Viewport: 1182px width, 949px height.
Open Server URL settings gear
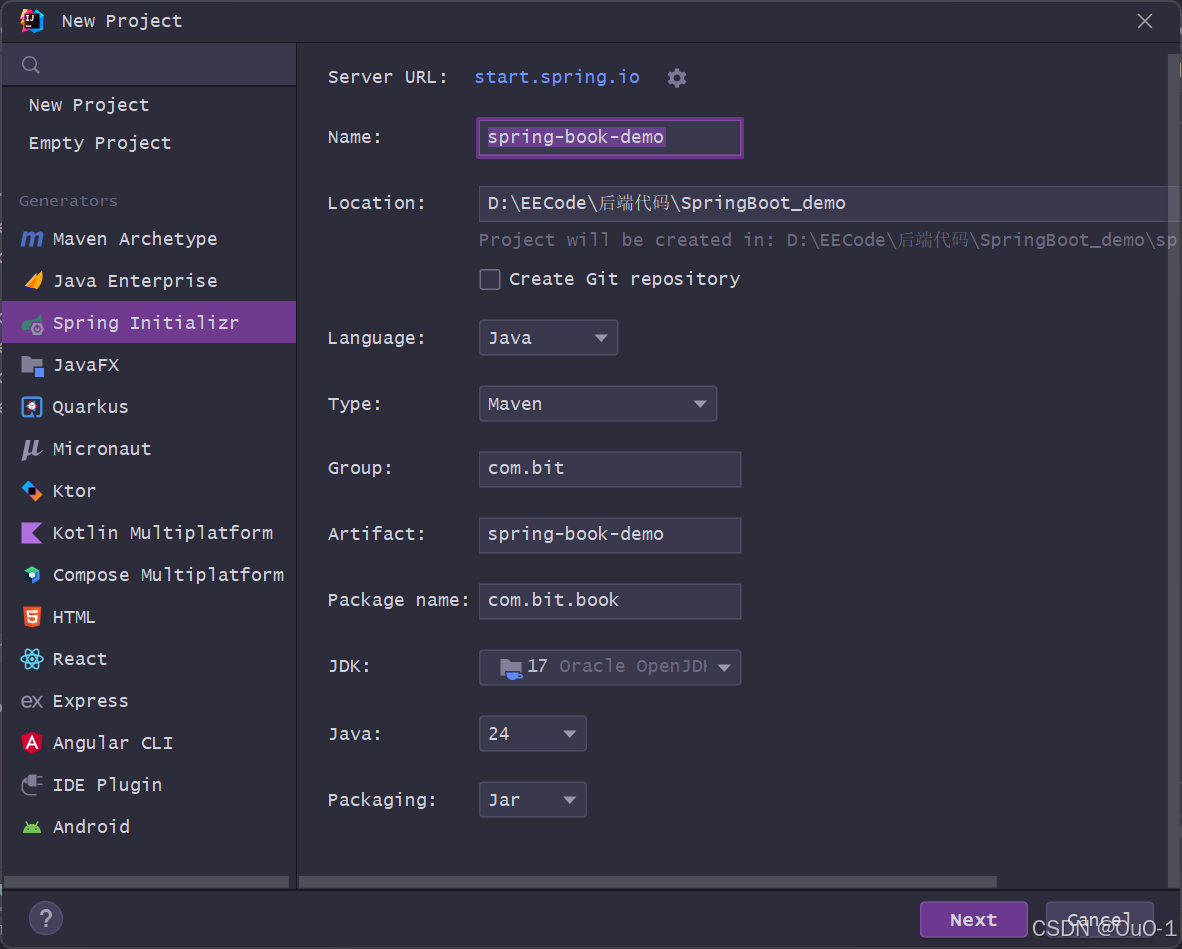tap(677, 78)
